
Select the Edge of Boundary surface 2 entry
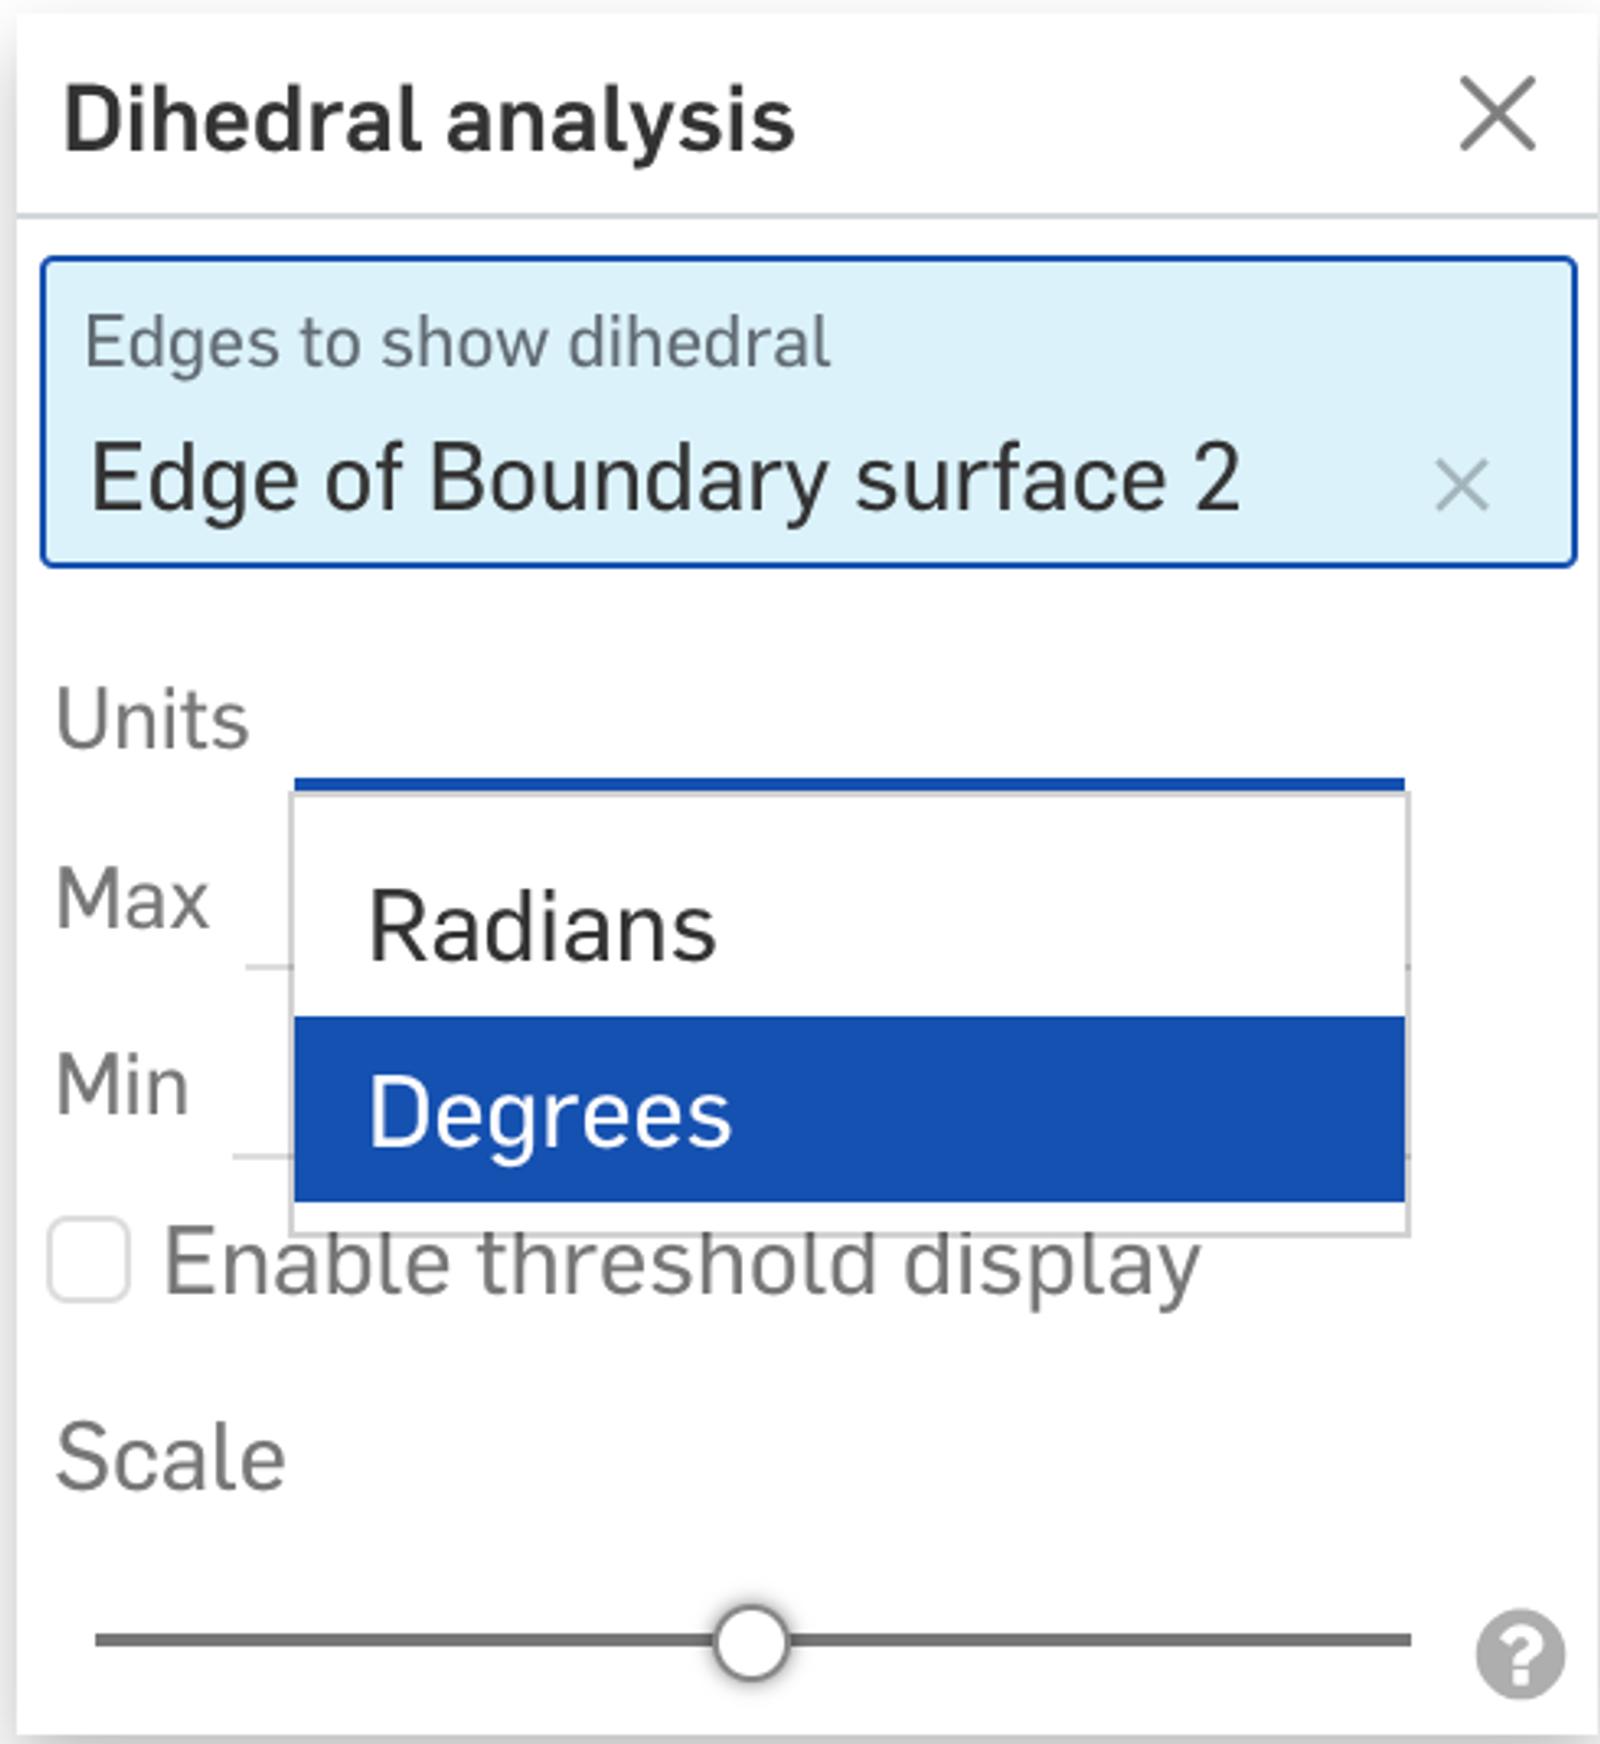665,480
